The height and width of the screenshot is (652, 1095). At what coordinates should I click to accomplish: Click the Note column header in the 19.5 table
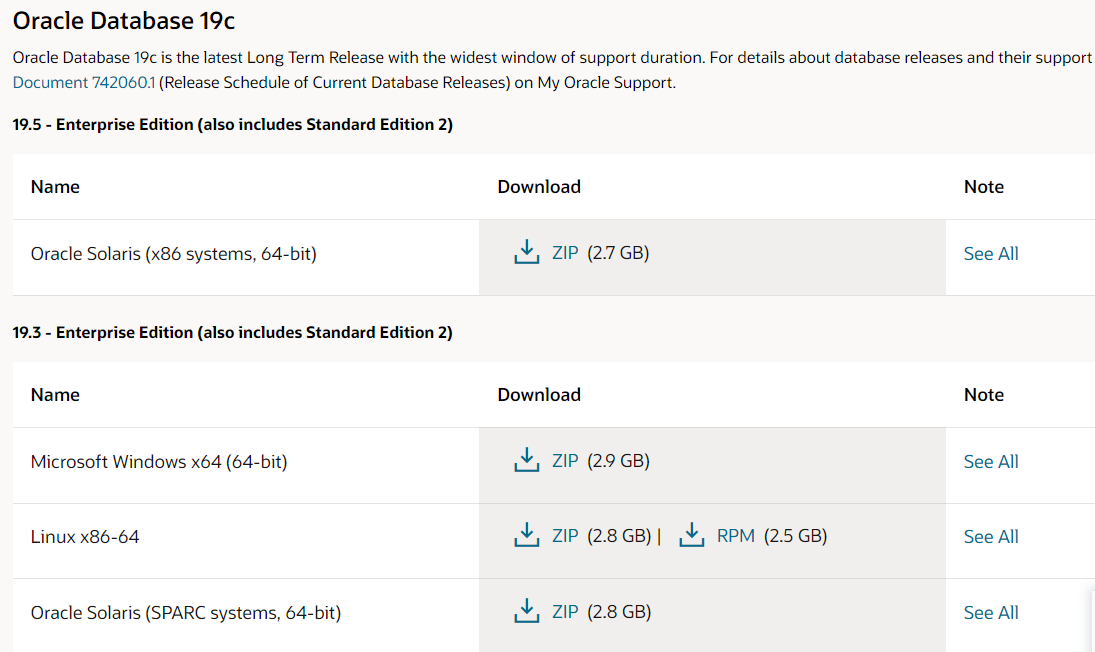(x=984, y=186)
